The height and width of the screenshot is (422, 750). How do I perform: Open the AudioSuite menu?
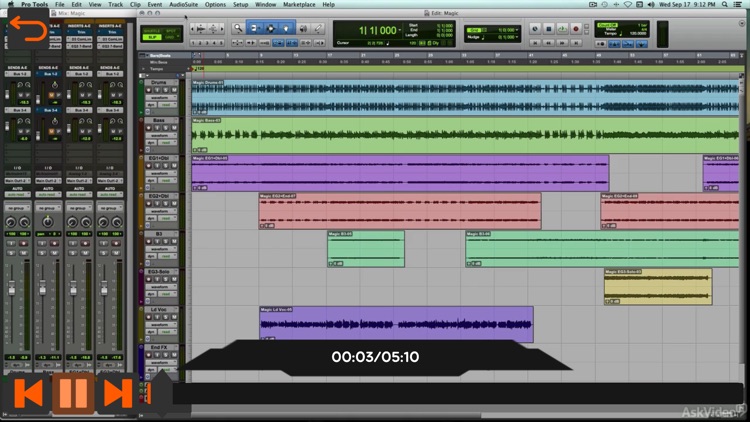point(184,4)
